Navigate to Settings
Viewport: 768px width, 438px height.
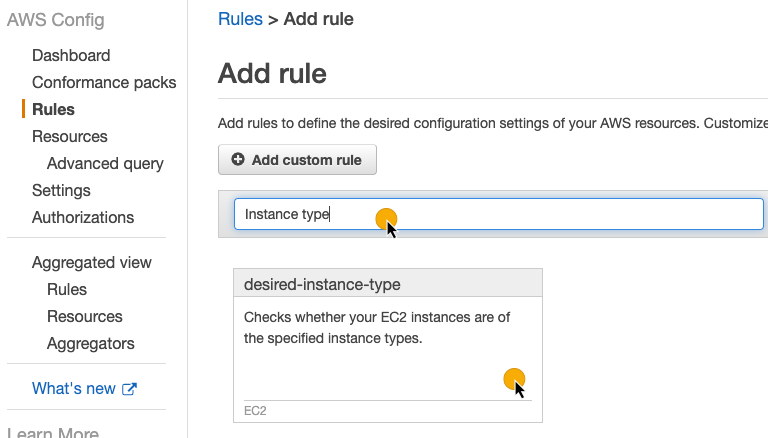click(61, 191)
